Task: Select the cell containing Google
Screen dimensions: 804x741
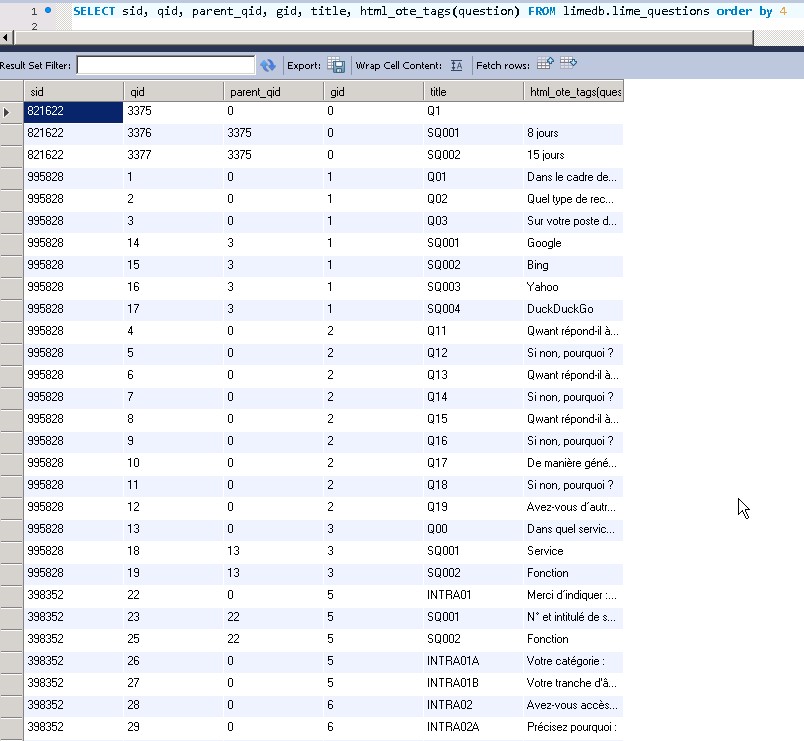Action: (x=544, y=243)
